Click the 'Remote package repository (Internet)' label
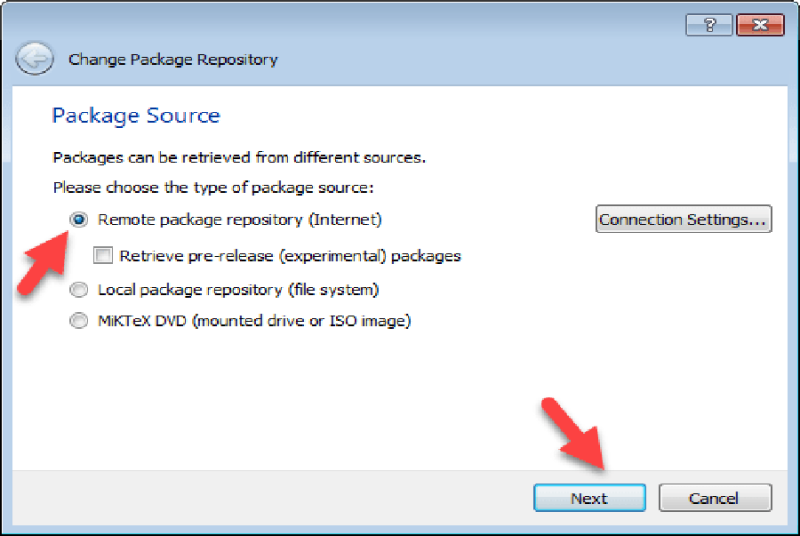 click(240, 219)
